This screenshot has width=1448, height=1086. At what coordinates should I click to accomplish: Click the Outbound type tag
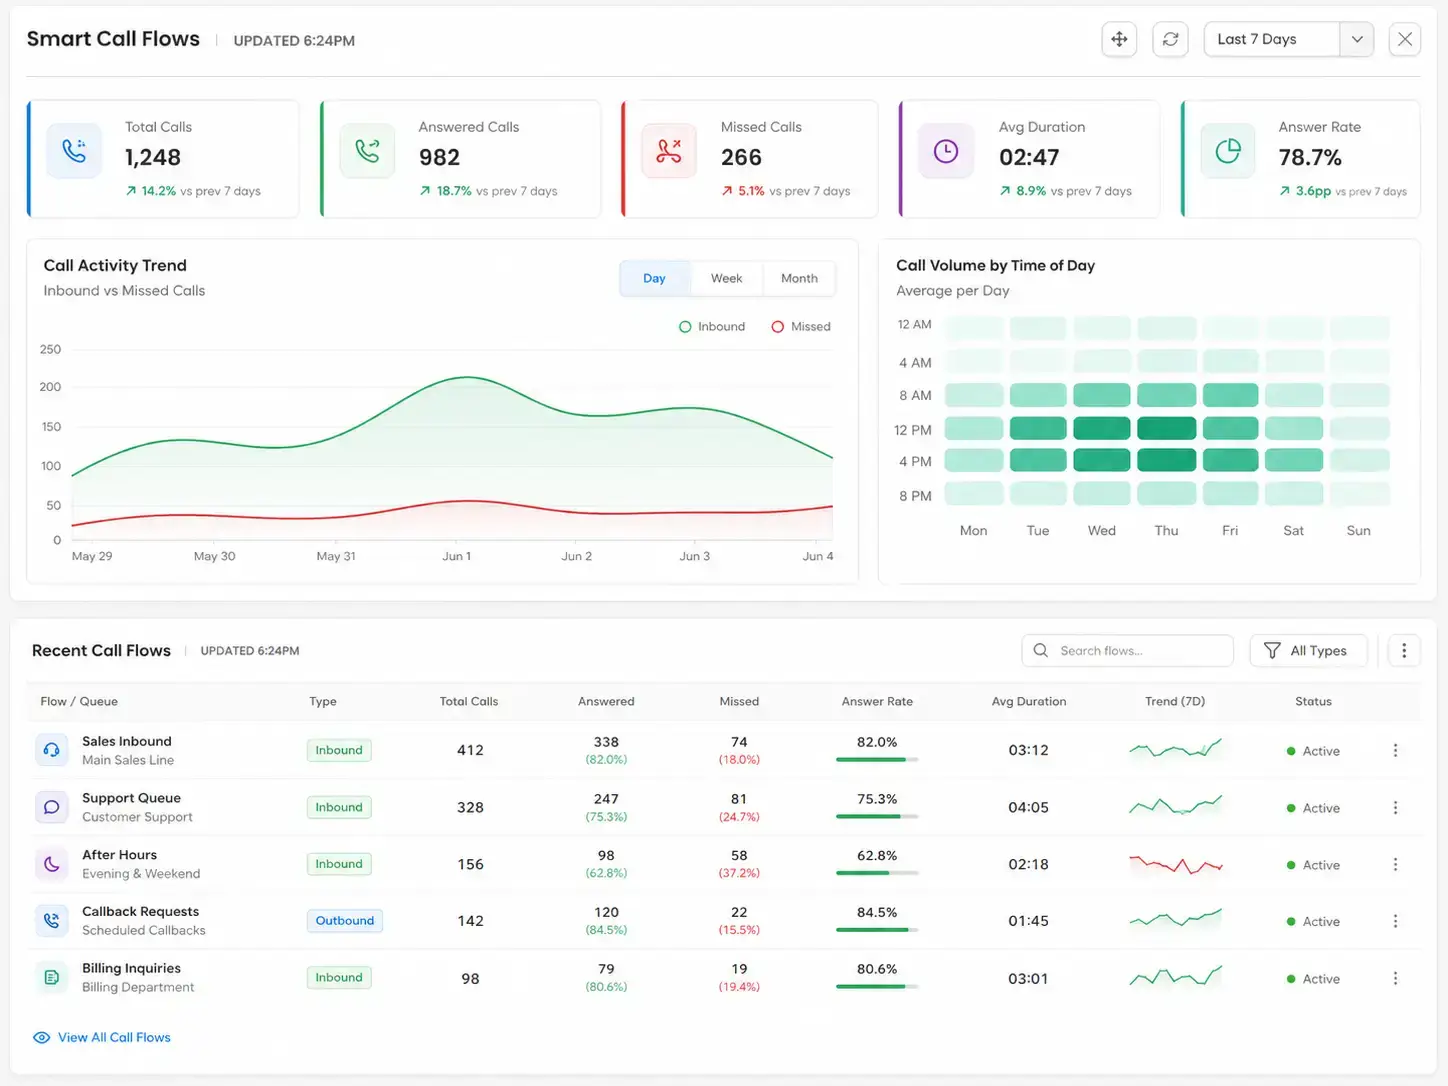click(x=345, y=921)
